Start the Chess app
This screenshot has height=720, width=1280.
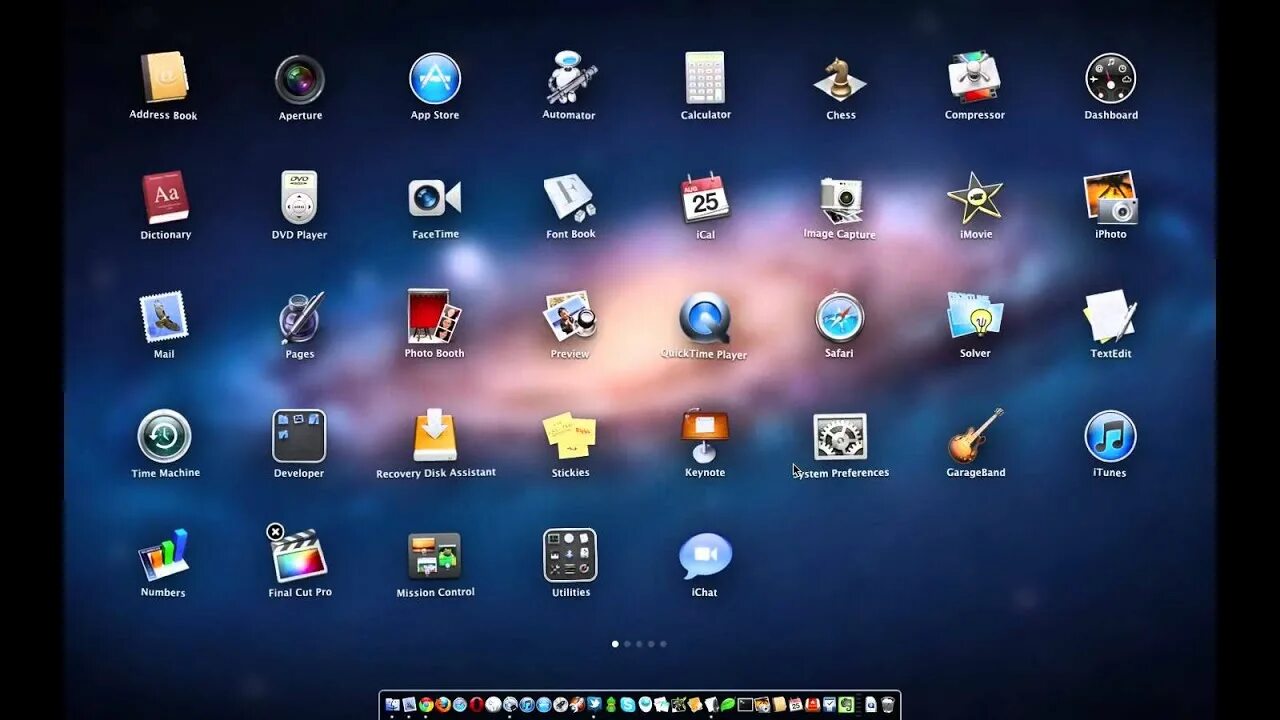[x=840, y=78]
